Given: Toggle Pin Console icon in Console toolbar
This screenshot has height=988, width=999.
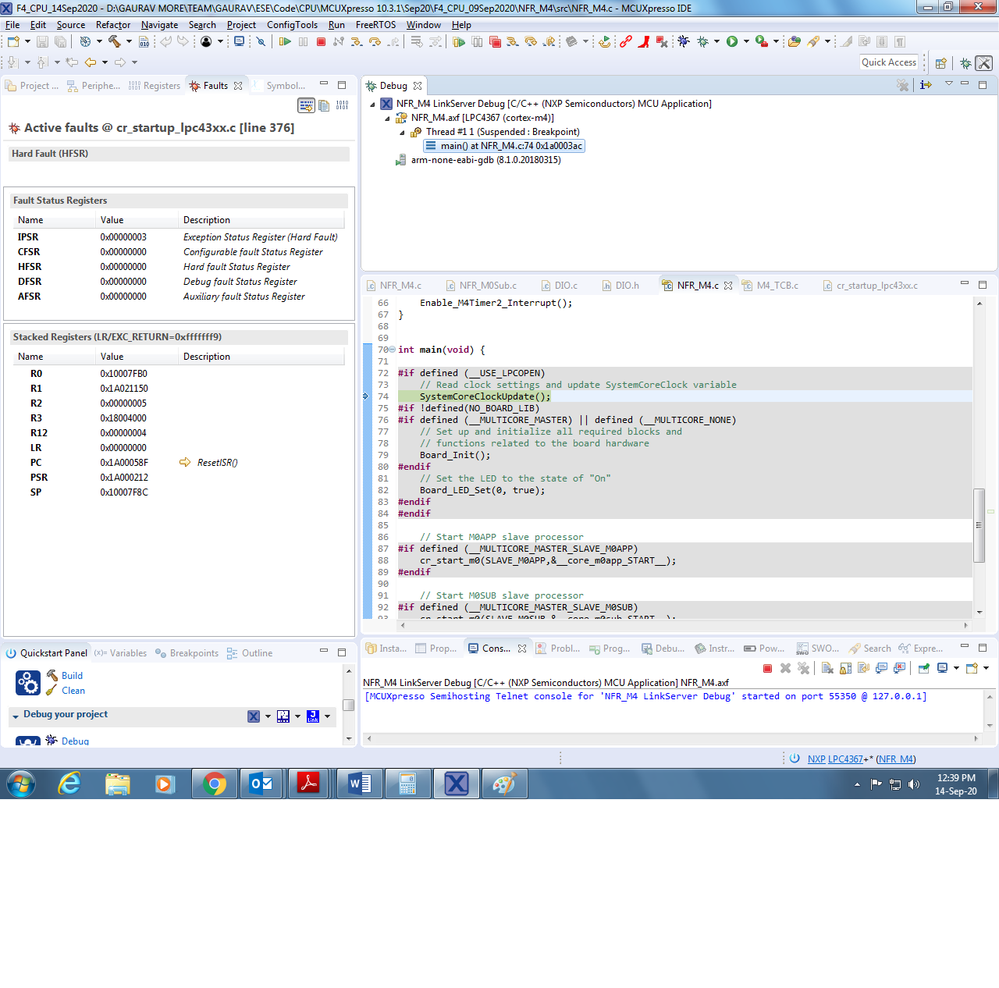Looking at the screenshot, I should (924, 668).
